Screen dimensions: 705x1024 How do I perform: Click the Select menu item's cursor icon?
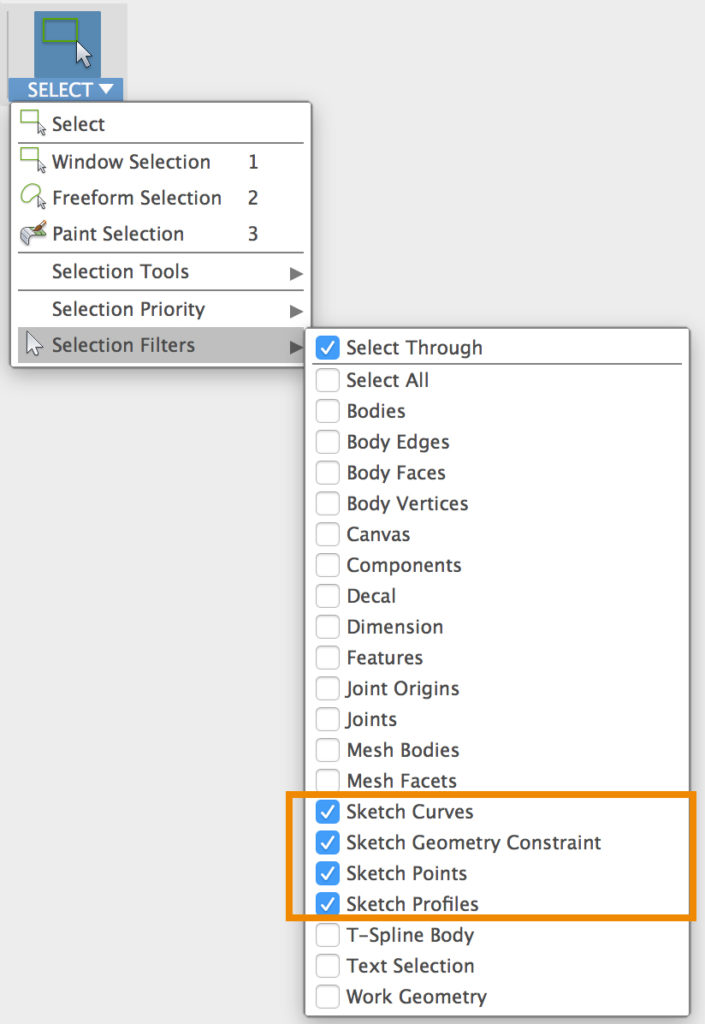[30, 124]
